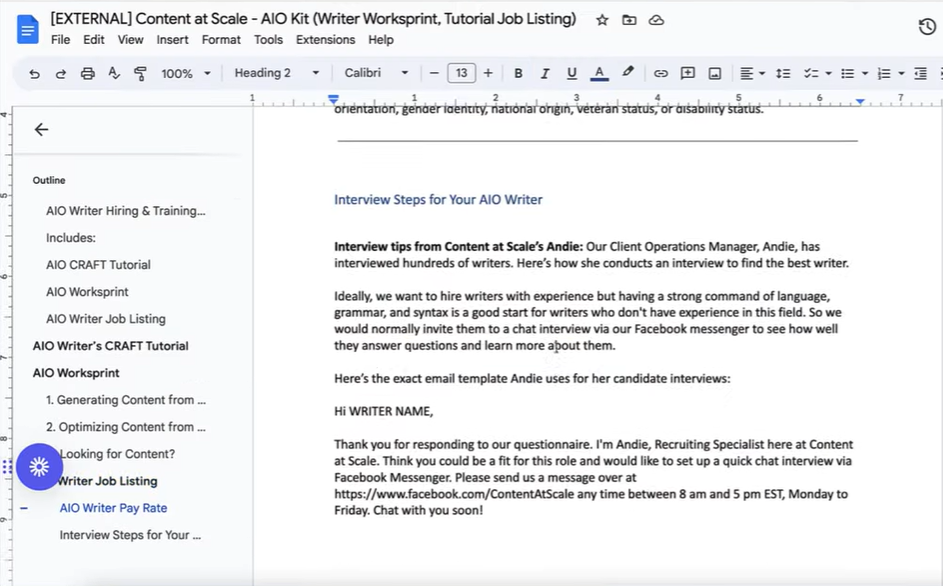
Task: Open the Calibri font dropdown
Action: pyautogui.click(x=376, y=73)
